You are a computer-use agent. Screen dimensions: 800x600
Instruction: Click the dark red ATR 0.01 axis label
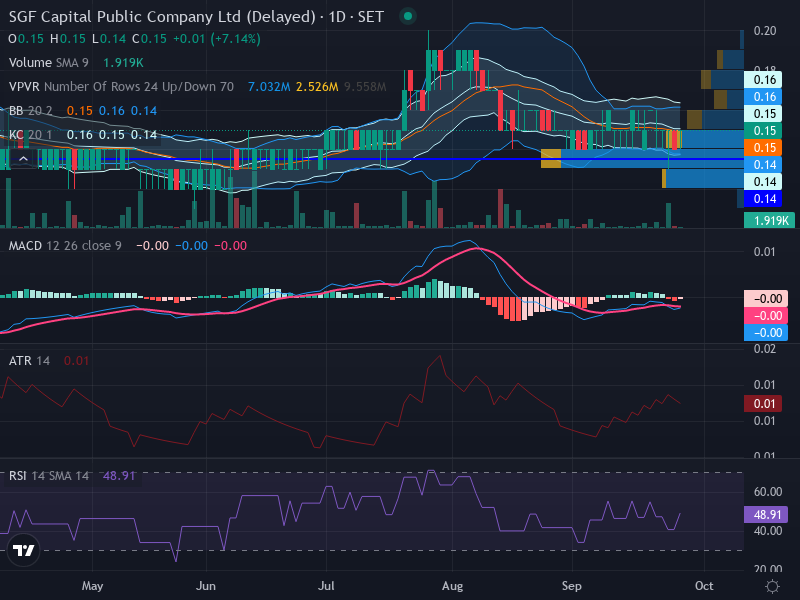pyautogui.click(x=763, y=404)
